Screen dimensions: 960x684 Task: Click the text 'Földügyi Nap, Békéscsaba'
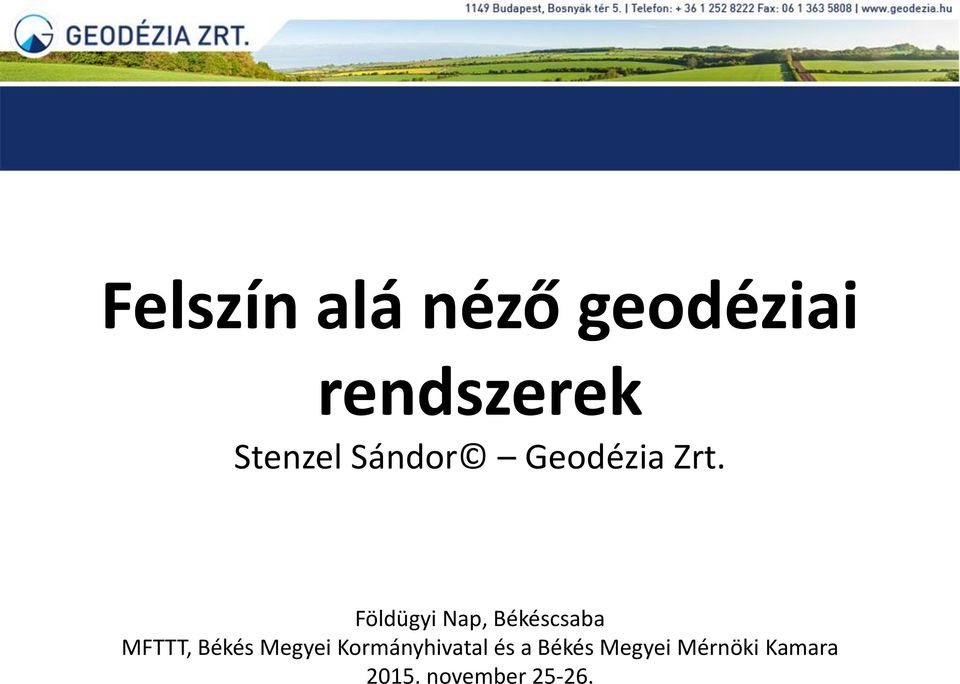(x=480, y=618)
